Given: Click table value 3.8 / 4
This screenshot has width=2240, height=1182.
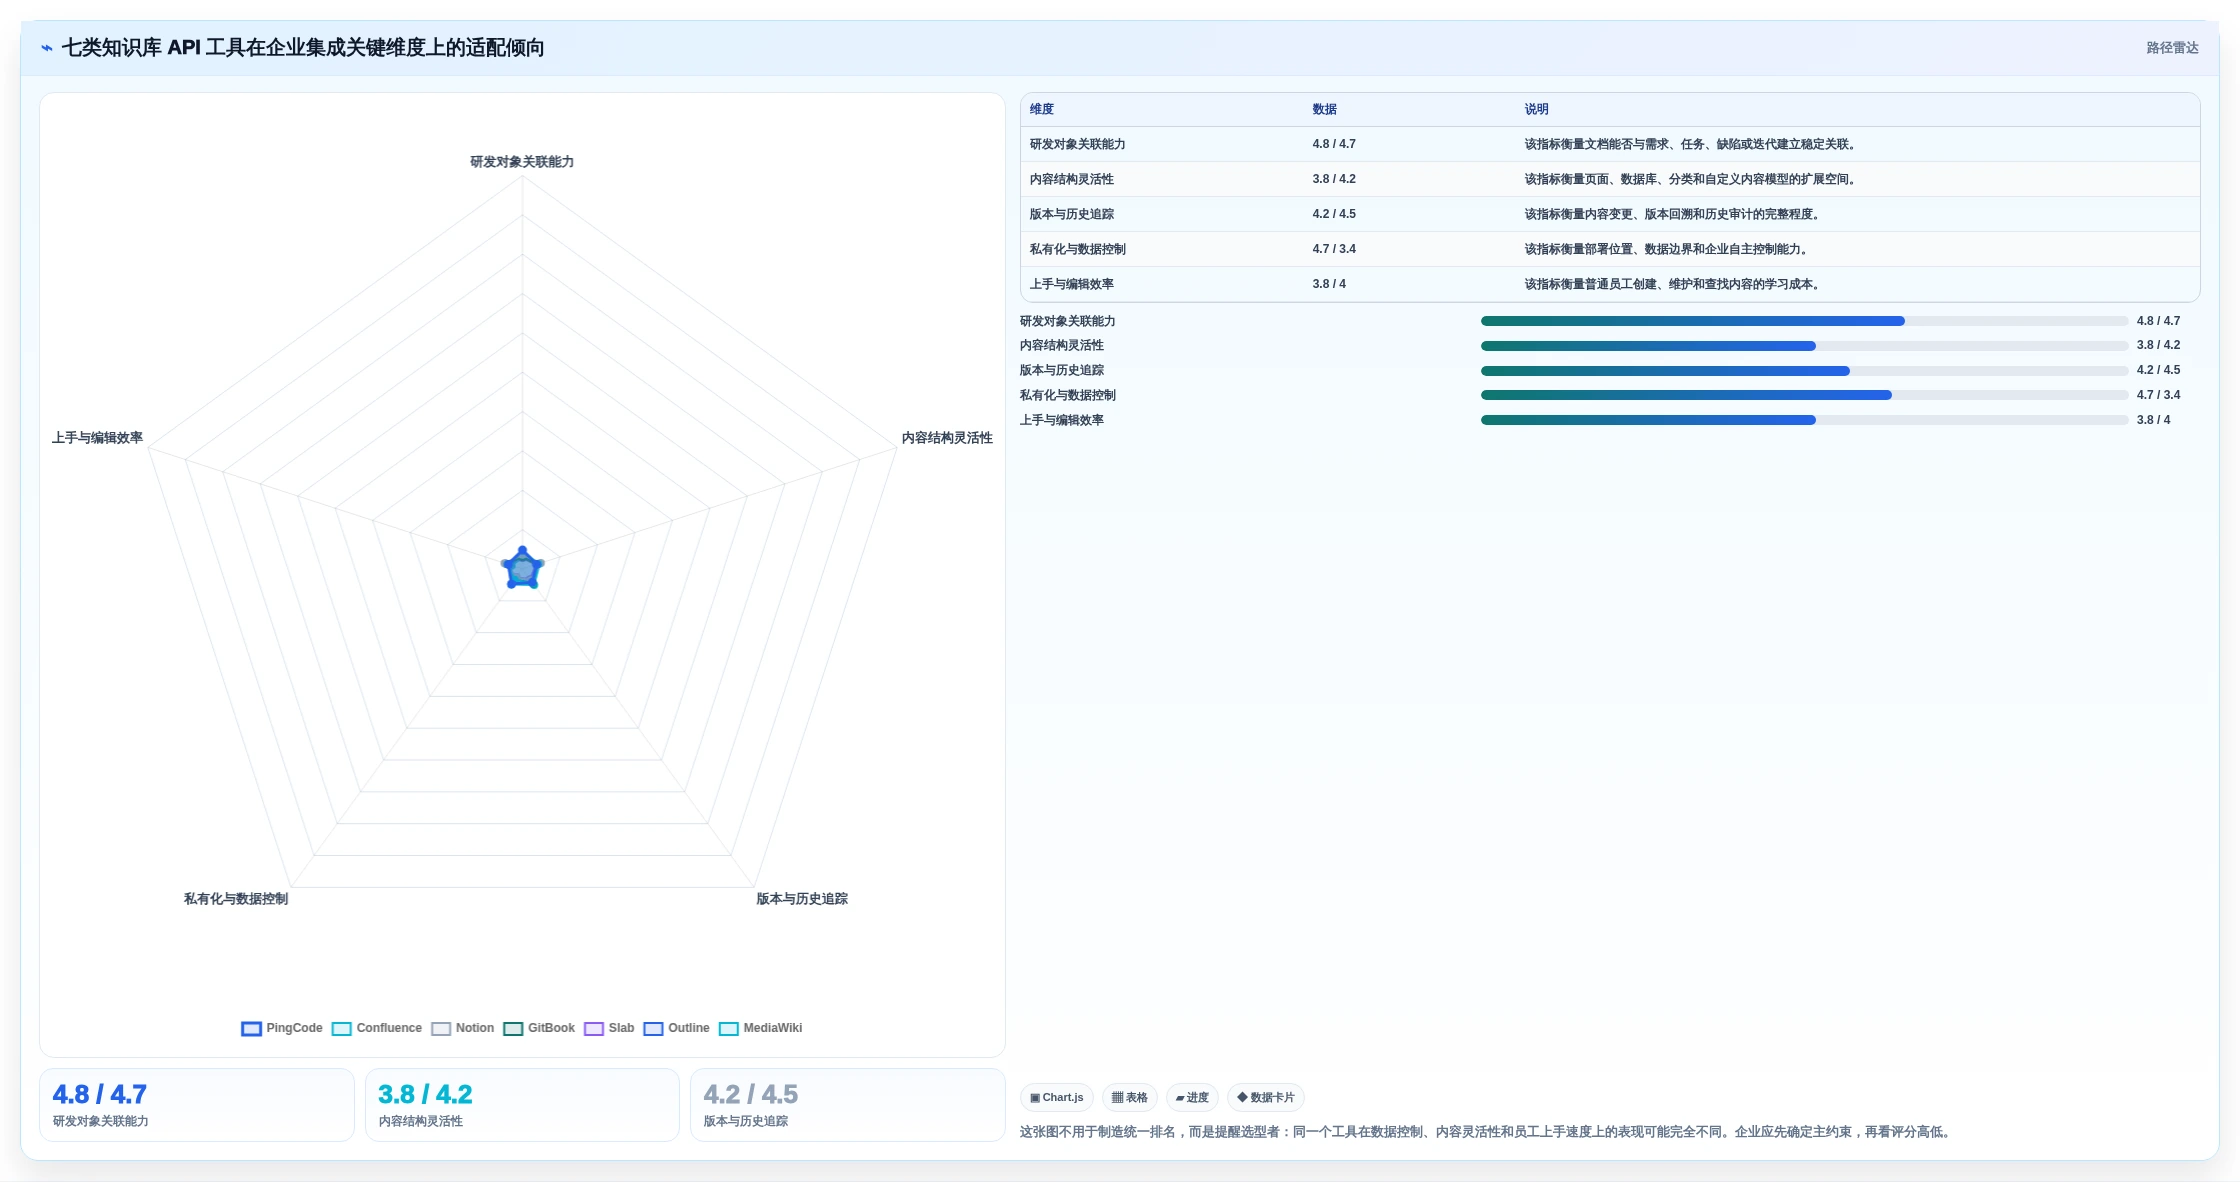Looking at the screenshot, I should (1329, 284).
